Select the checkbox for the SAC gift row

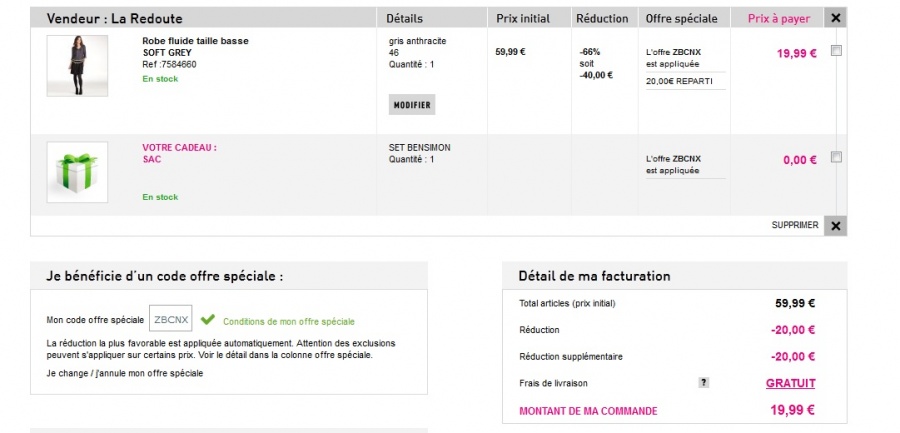[x=836, y=157]
